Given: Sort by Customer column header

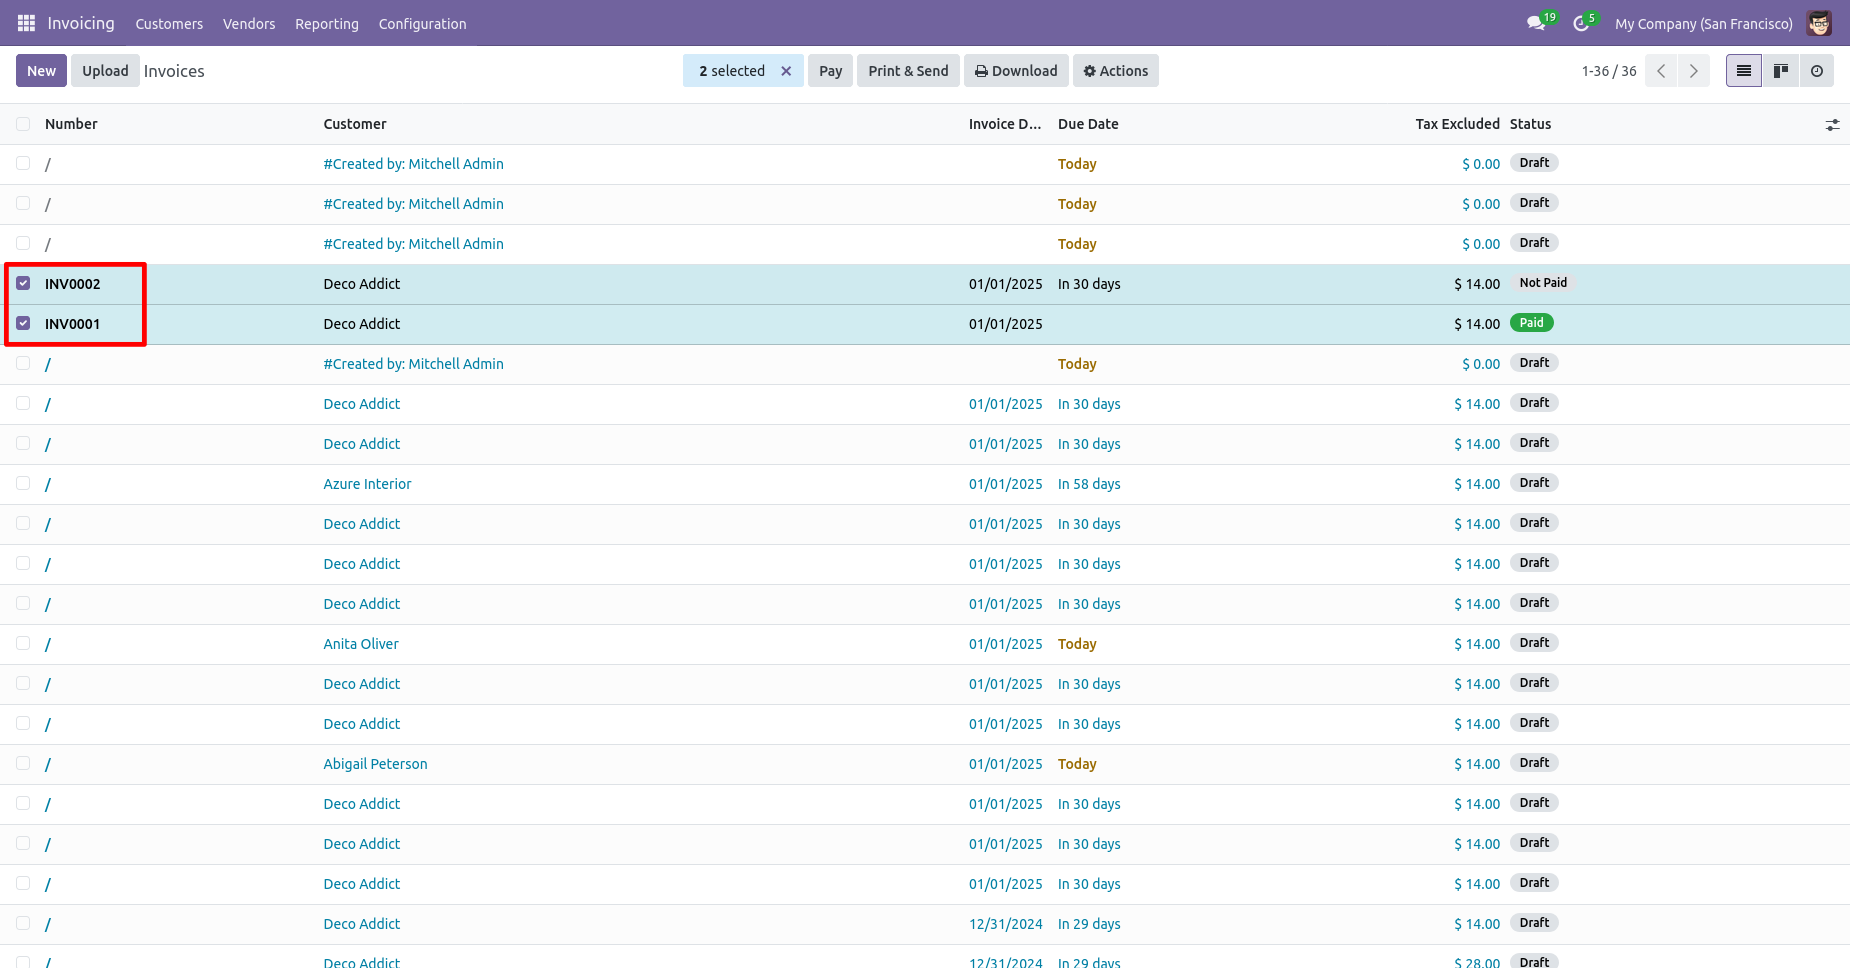Looking at the screenshot, I should [355, 124].
